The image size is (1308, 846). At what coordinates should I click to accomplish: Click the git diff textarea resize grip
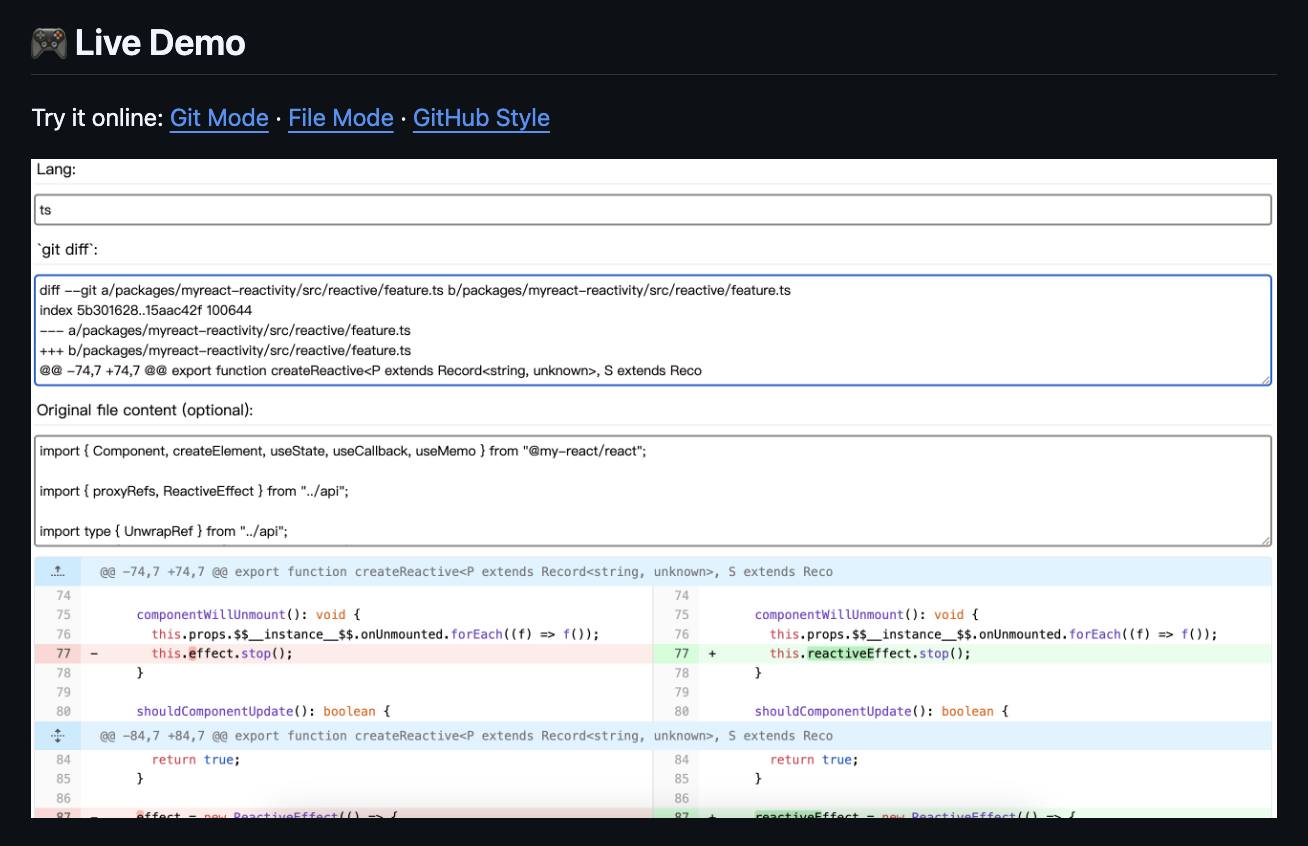point(1265,380)
